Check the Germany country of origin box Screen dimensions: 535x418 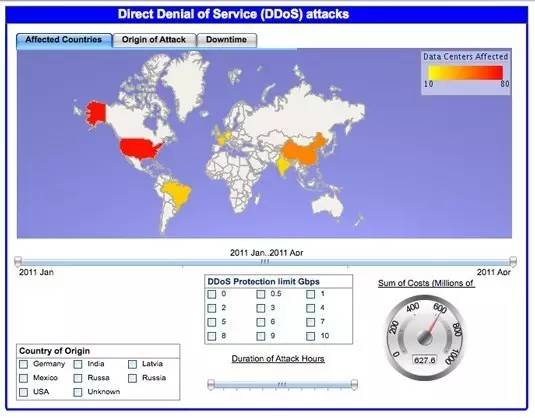coord(24,364)
